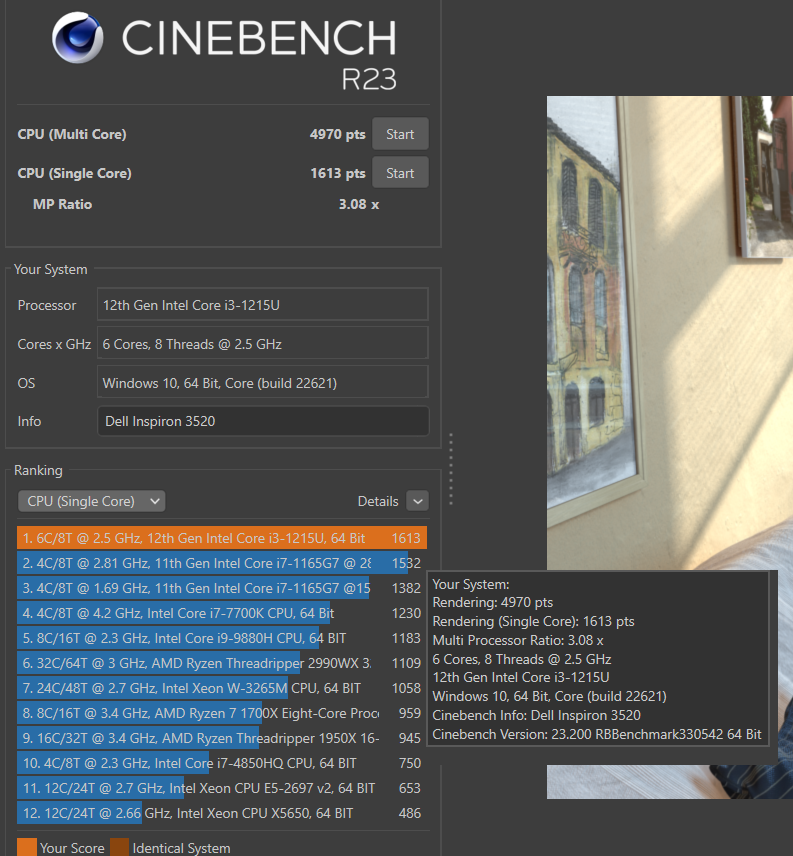Click the MP Ratio value 3.08 x
This screenshot has width=793, height=856.
tap(359, 204)
